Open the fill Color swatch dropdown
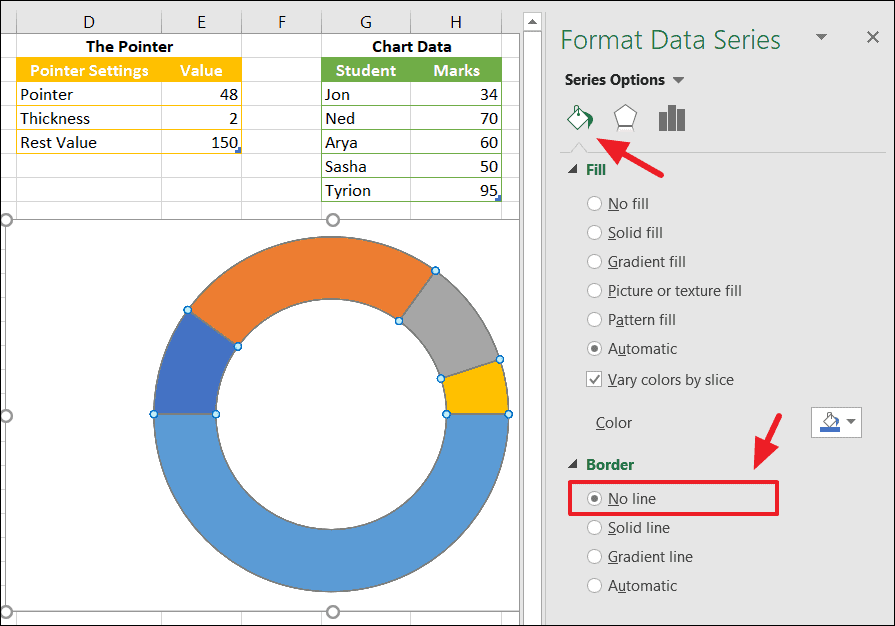The image size is (895, 626). 836,422
